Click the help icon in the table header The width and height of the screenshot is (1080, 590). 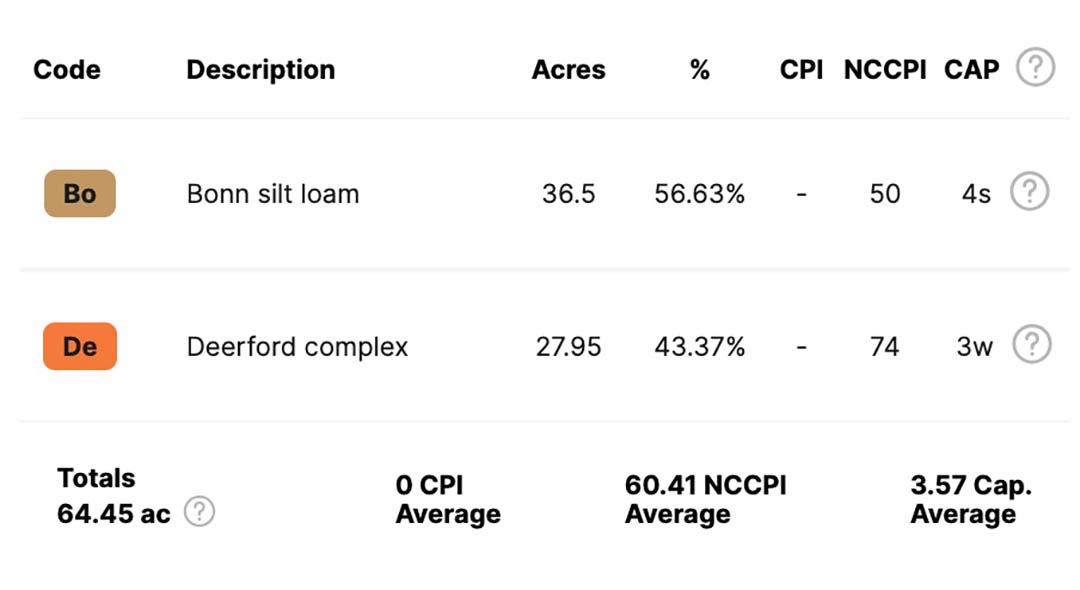[x=1035, y=67]
